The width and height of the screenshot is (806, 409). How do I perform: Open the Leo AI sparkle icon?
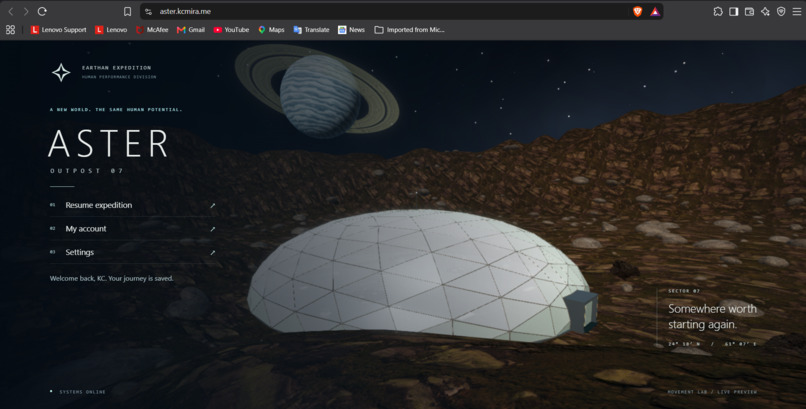[x=765, y=11]
